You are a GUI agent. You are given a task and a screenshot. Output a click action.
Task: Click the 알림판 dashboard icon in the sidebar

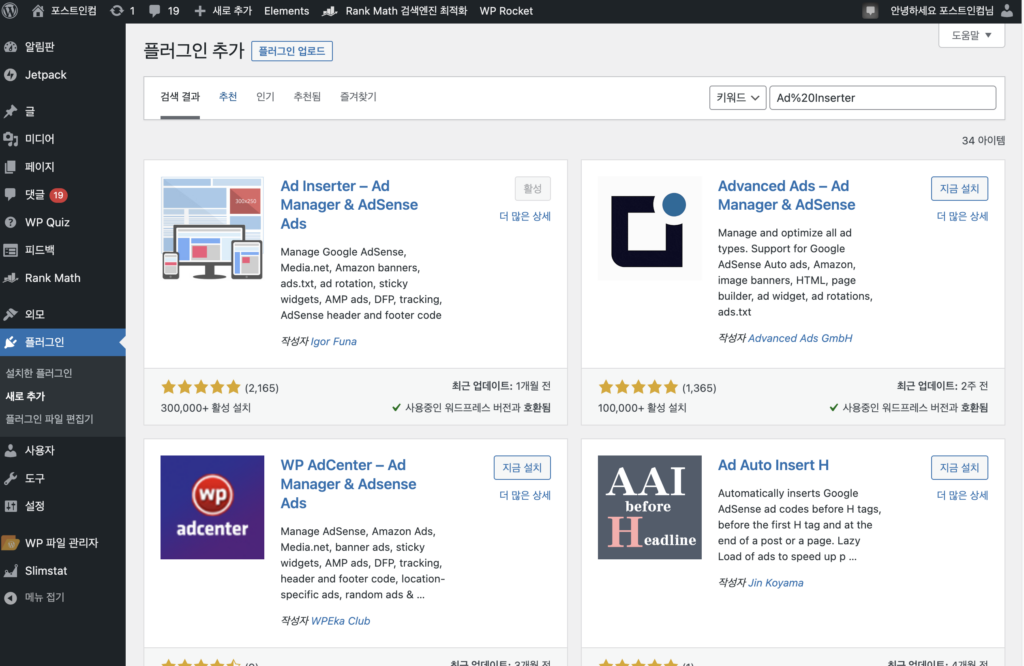point(10,47)
